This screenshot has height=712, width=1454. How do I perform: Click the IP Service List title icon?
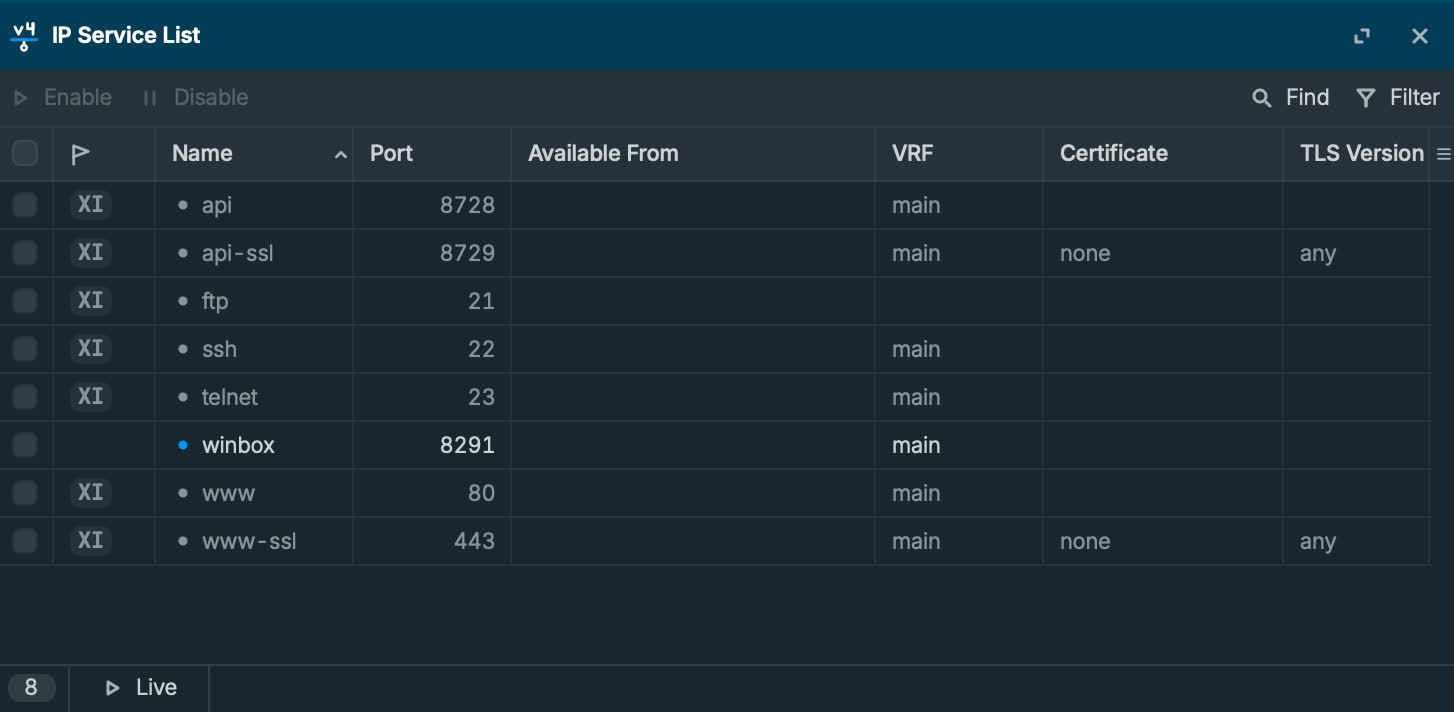tap(24, 36)
